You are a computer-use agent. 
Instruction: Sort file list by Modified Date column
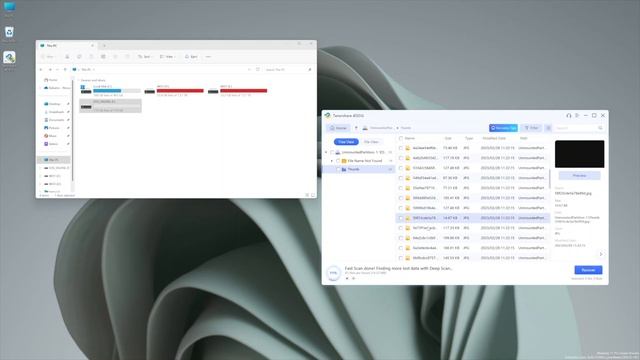click(494, 138)
